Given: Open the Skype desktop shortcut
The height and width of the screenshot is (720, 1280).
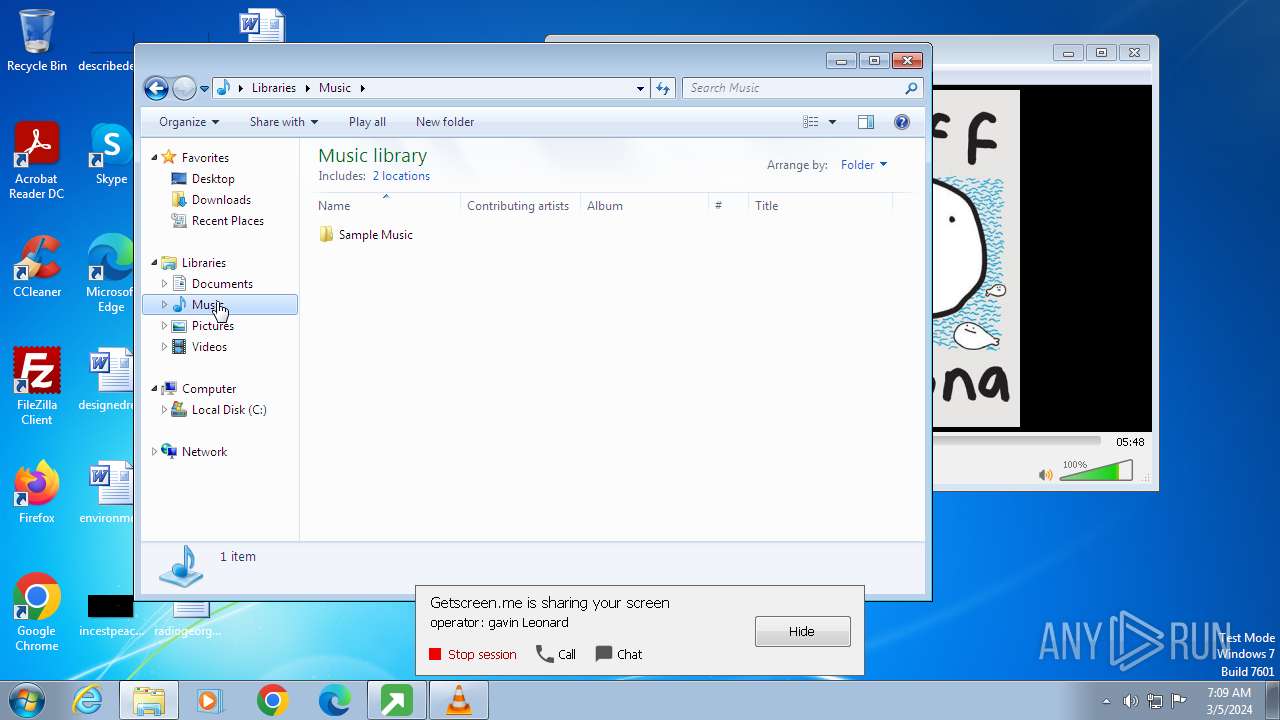Looking at the screenshot, I should [x=110, y=154].
